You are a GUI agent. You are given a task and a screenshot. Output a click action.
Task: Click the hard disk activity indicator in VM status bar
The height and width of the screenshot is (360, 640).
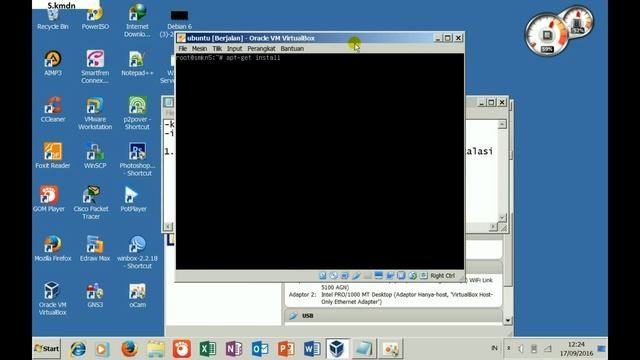(322, 276)
